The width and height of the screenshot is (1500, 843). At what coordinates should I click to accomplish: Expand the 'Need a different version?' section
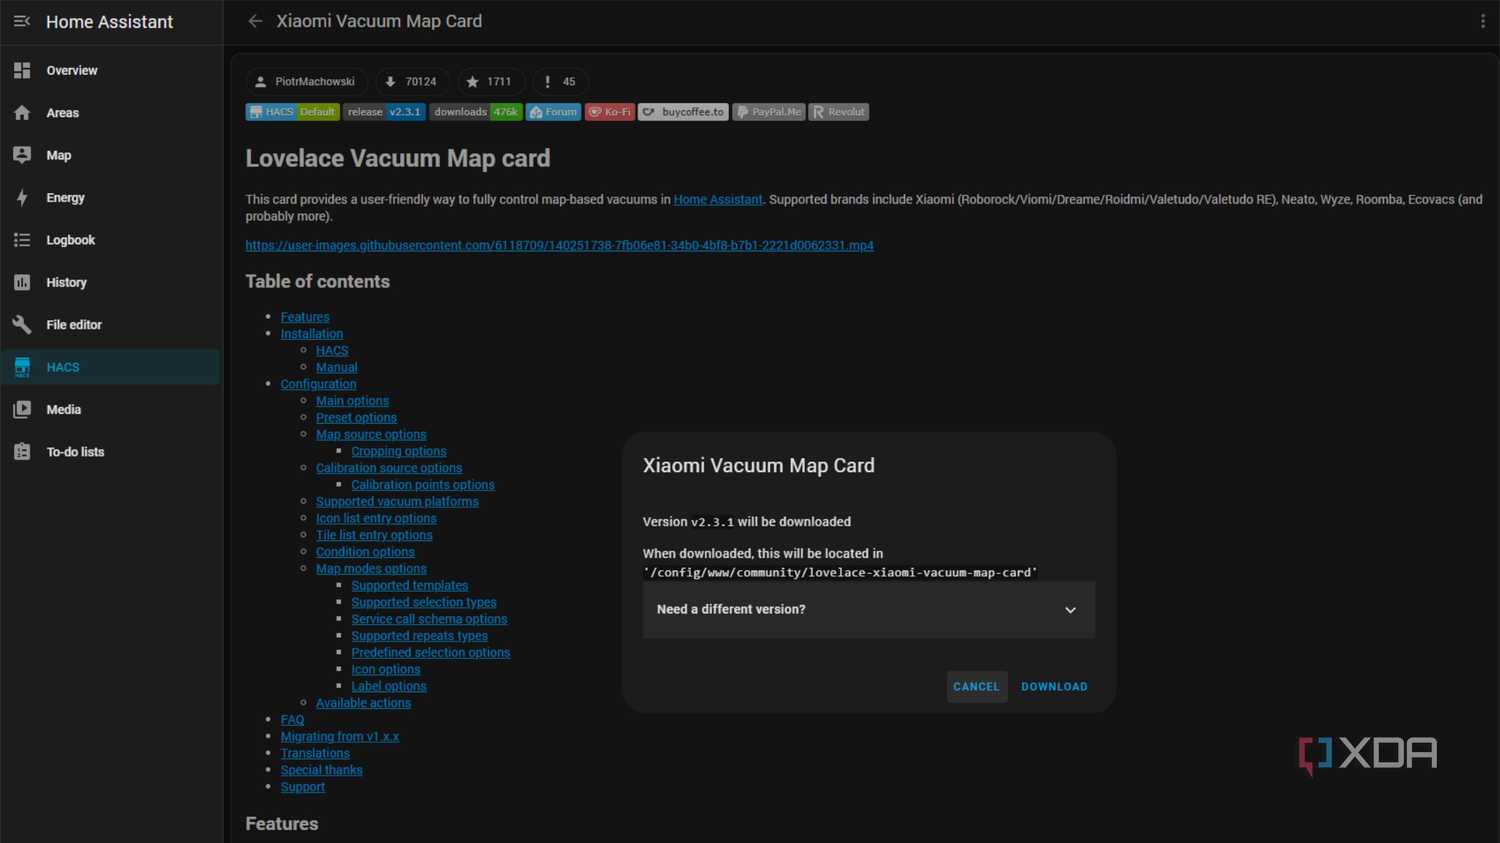click(x=868, y=609)
